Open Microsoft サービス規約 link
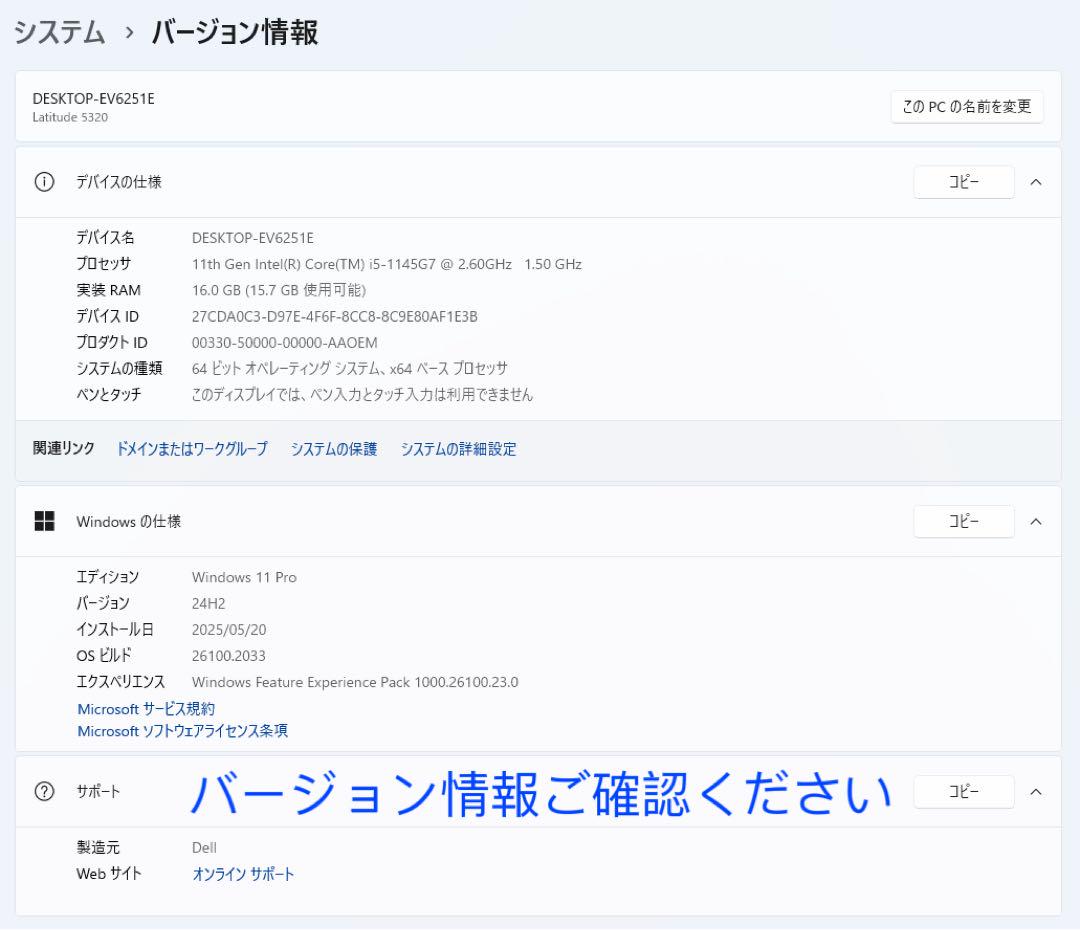The height and width of the screenshot is (930, 1080). coord(146,709)
